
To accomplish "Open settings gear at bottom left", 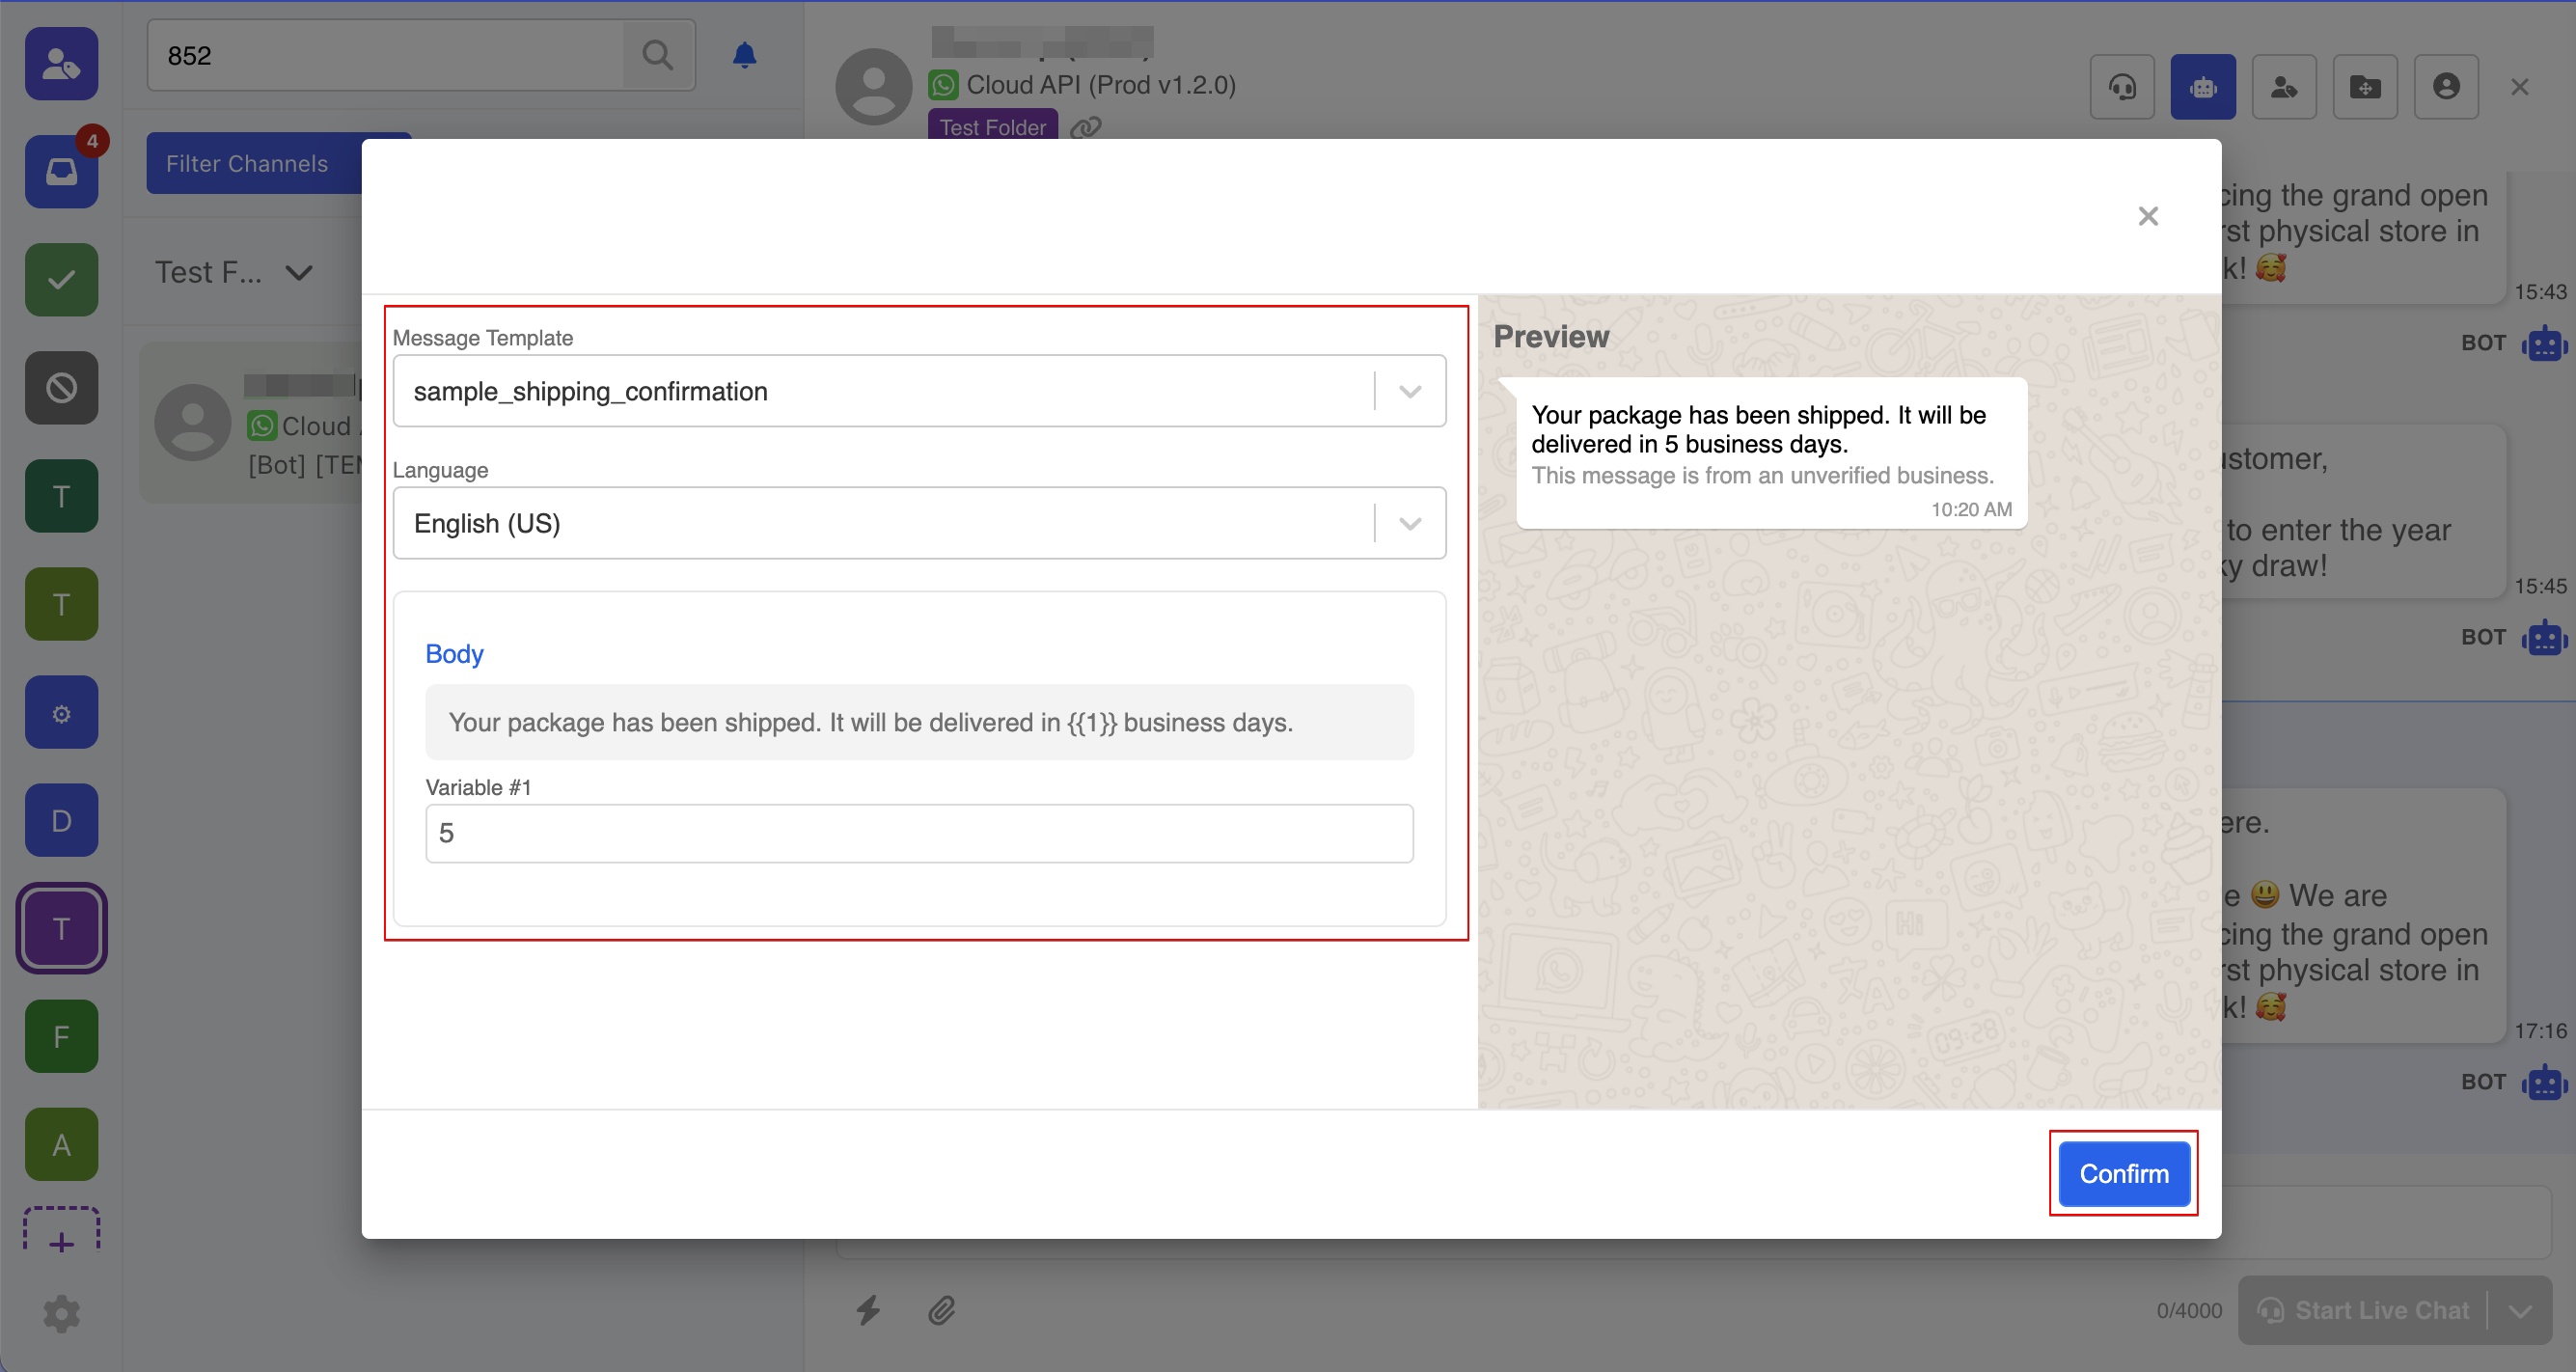I will [x=61, y=1314].
